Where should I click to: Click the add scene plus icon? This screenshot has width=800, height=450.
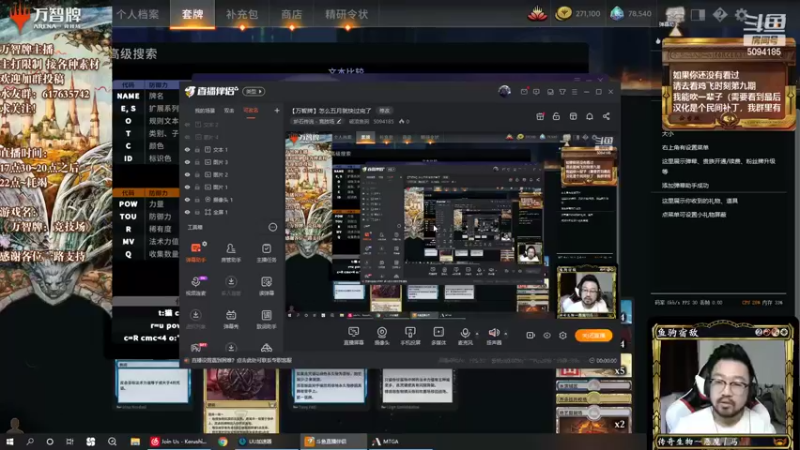(277, 110)
